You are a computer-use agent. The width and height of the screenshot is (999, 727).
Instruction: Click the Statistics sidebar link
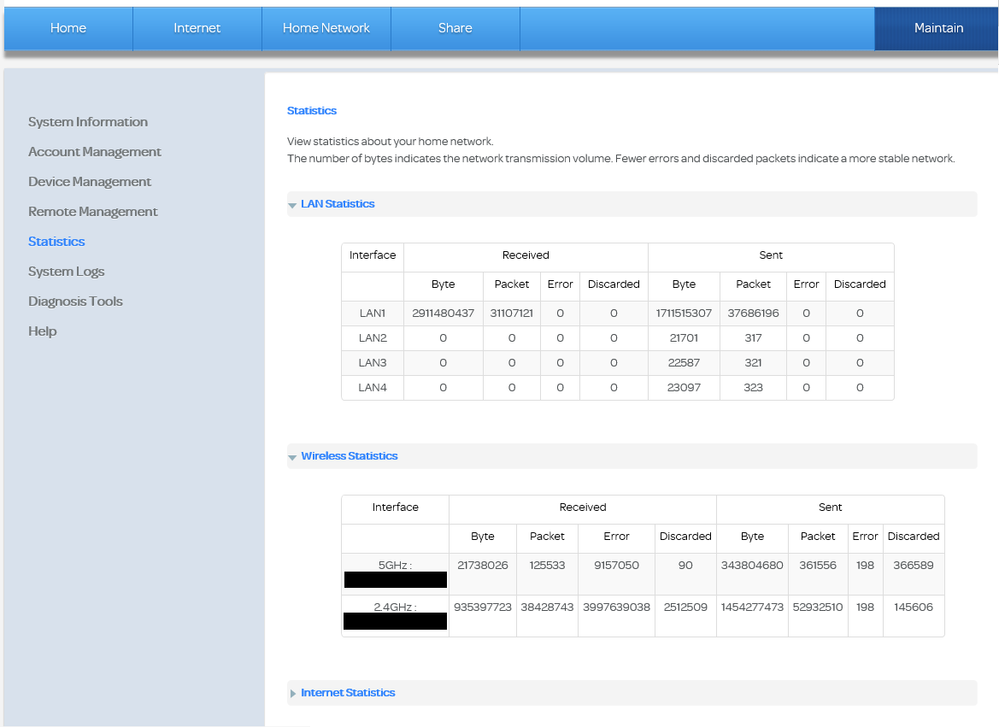tap(57, 242)
